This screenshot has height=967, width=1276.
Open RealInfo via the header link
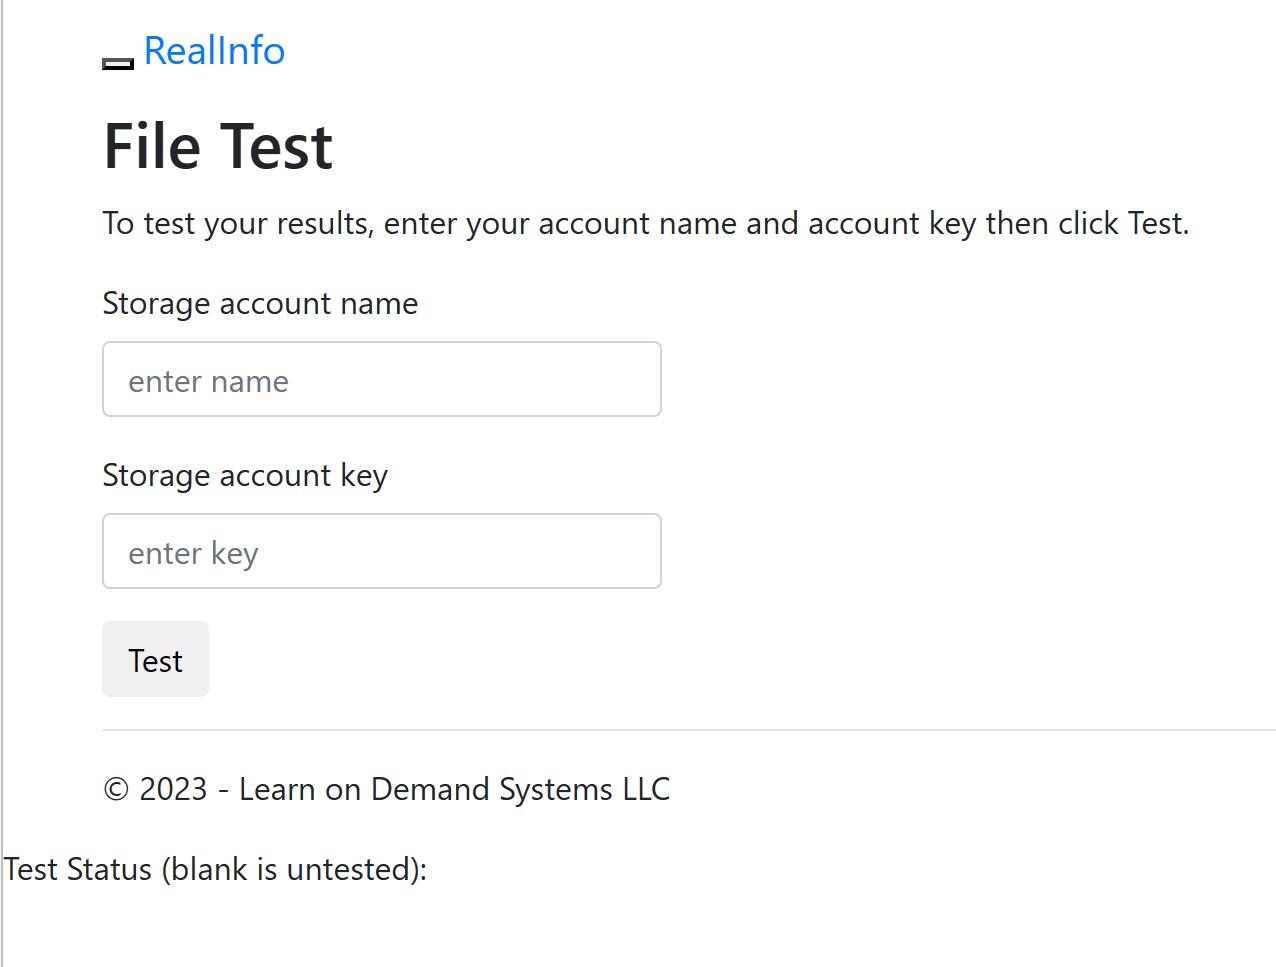(x=214, y=51)
